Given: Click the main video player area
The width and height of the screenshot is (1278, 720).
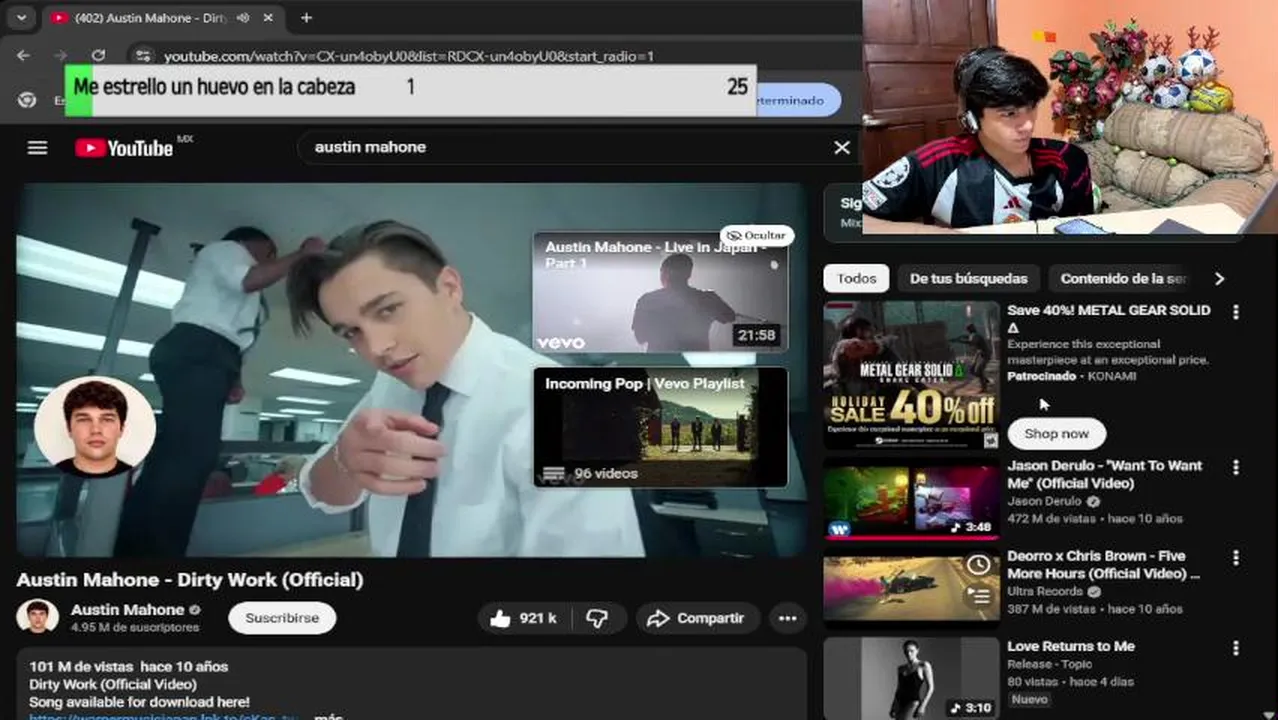Looking at the screenshot, I should 411,369.
